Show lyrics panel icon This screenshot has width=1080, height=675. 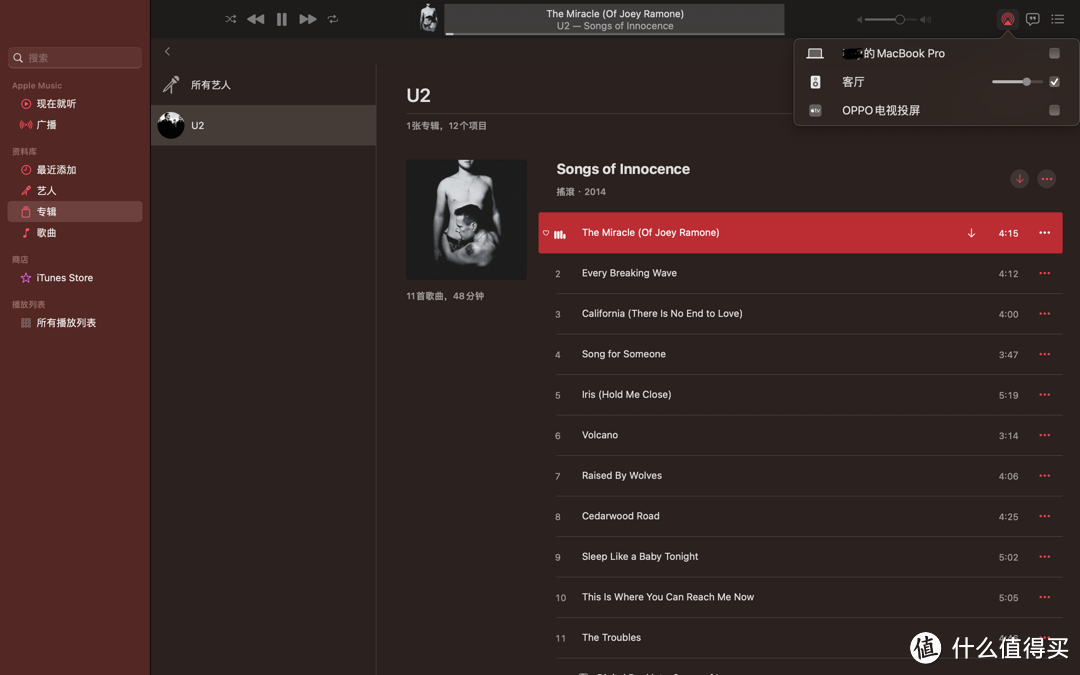click(1032, 19)
